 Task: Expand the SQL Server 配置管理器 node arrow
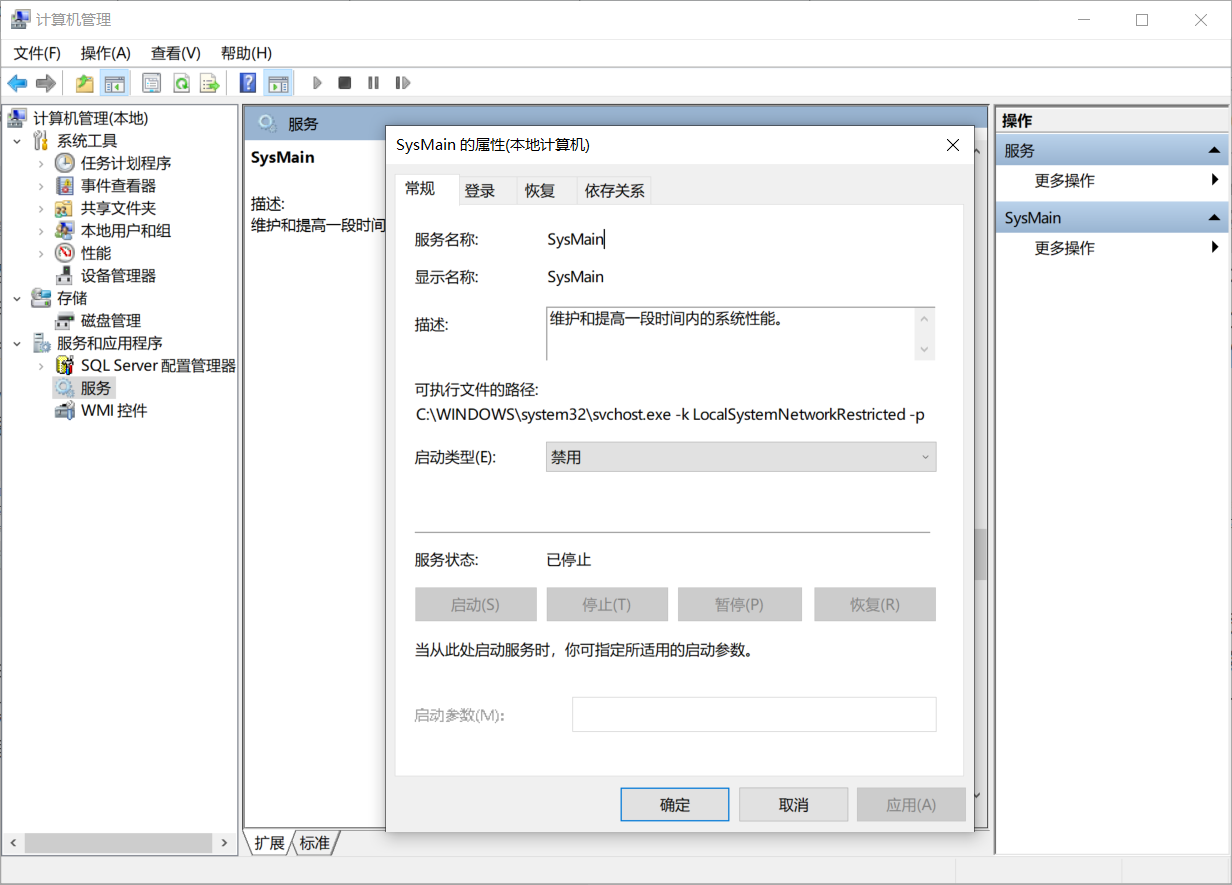tap(41, 366)
